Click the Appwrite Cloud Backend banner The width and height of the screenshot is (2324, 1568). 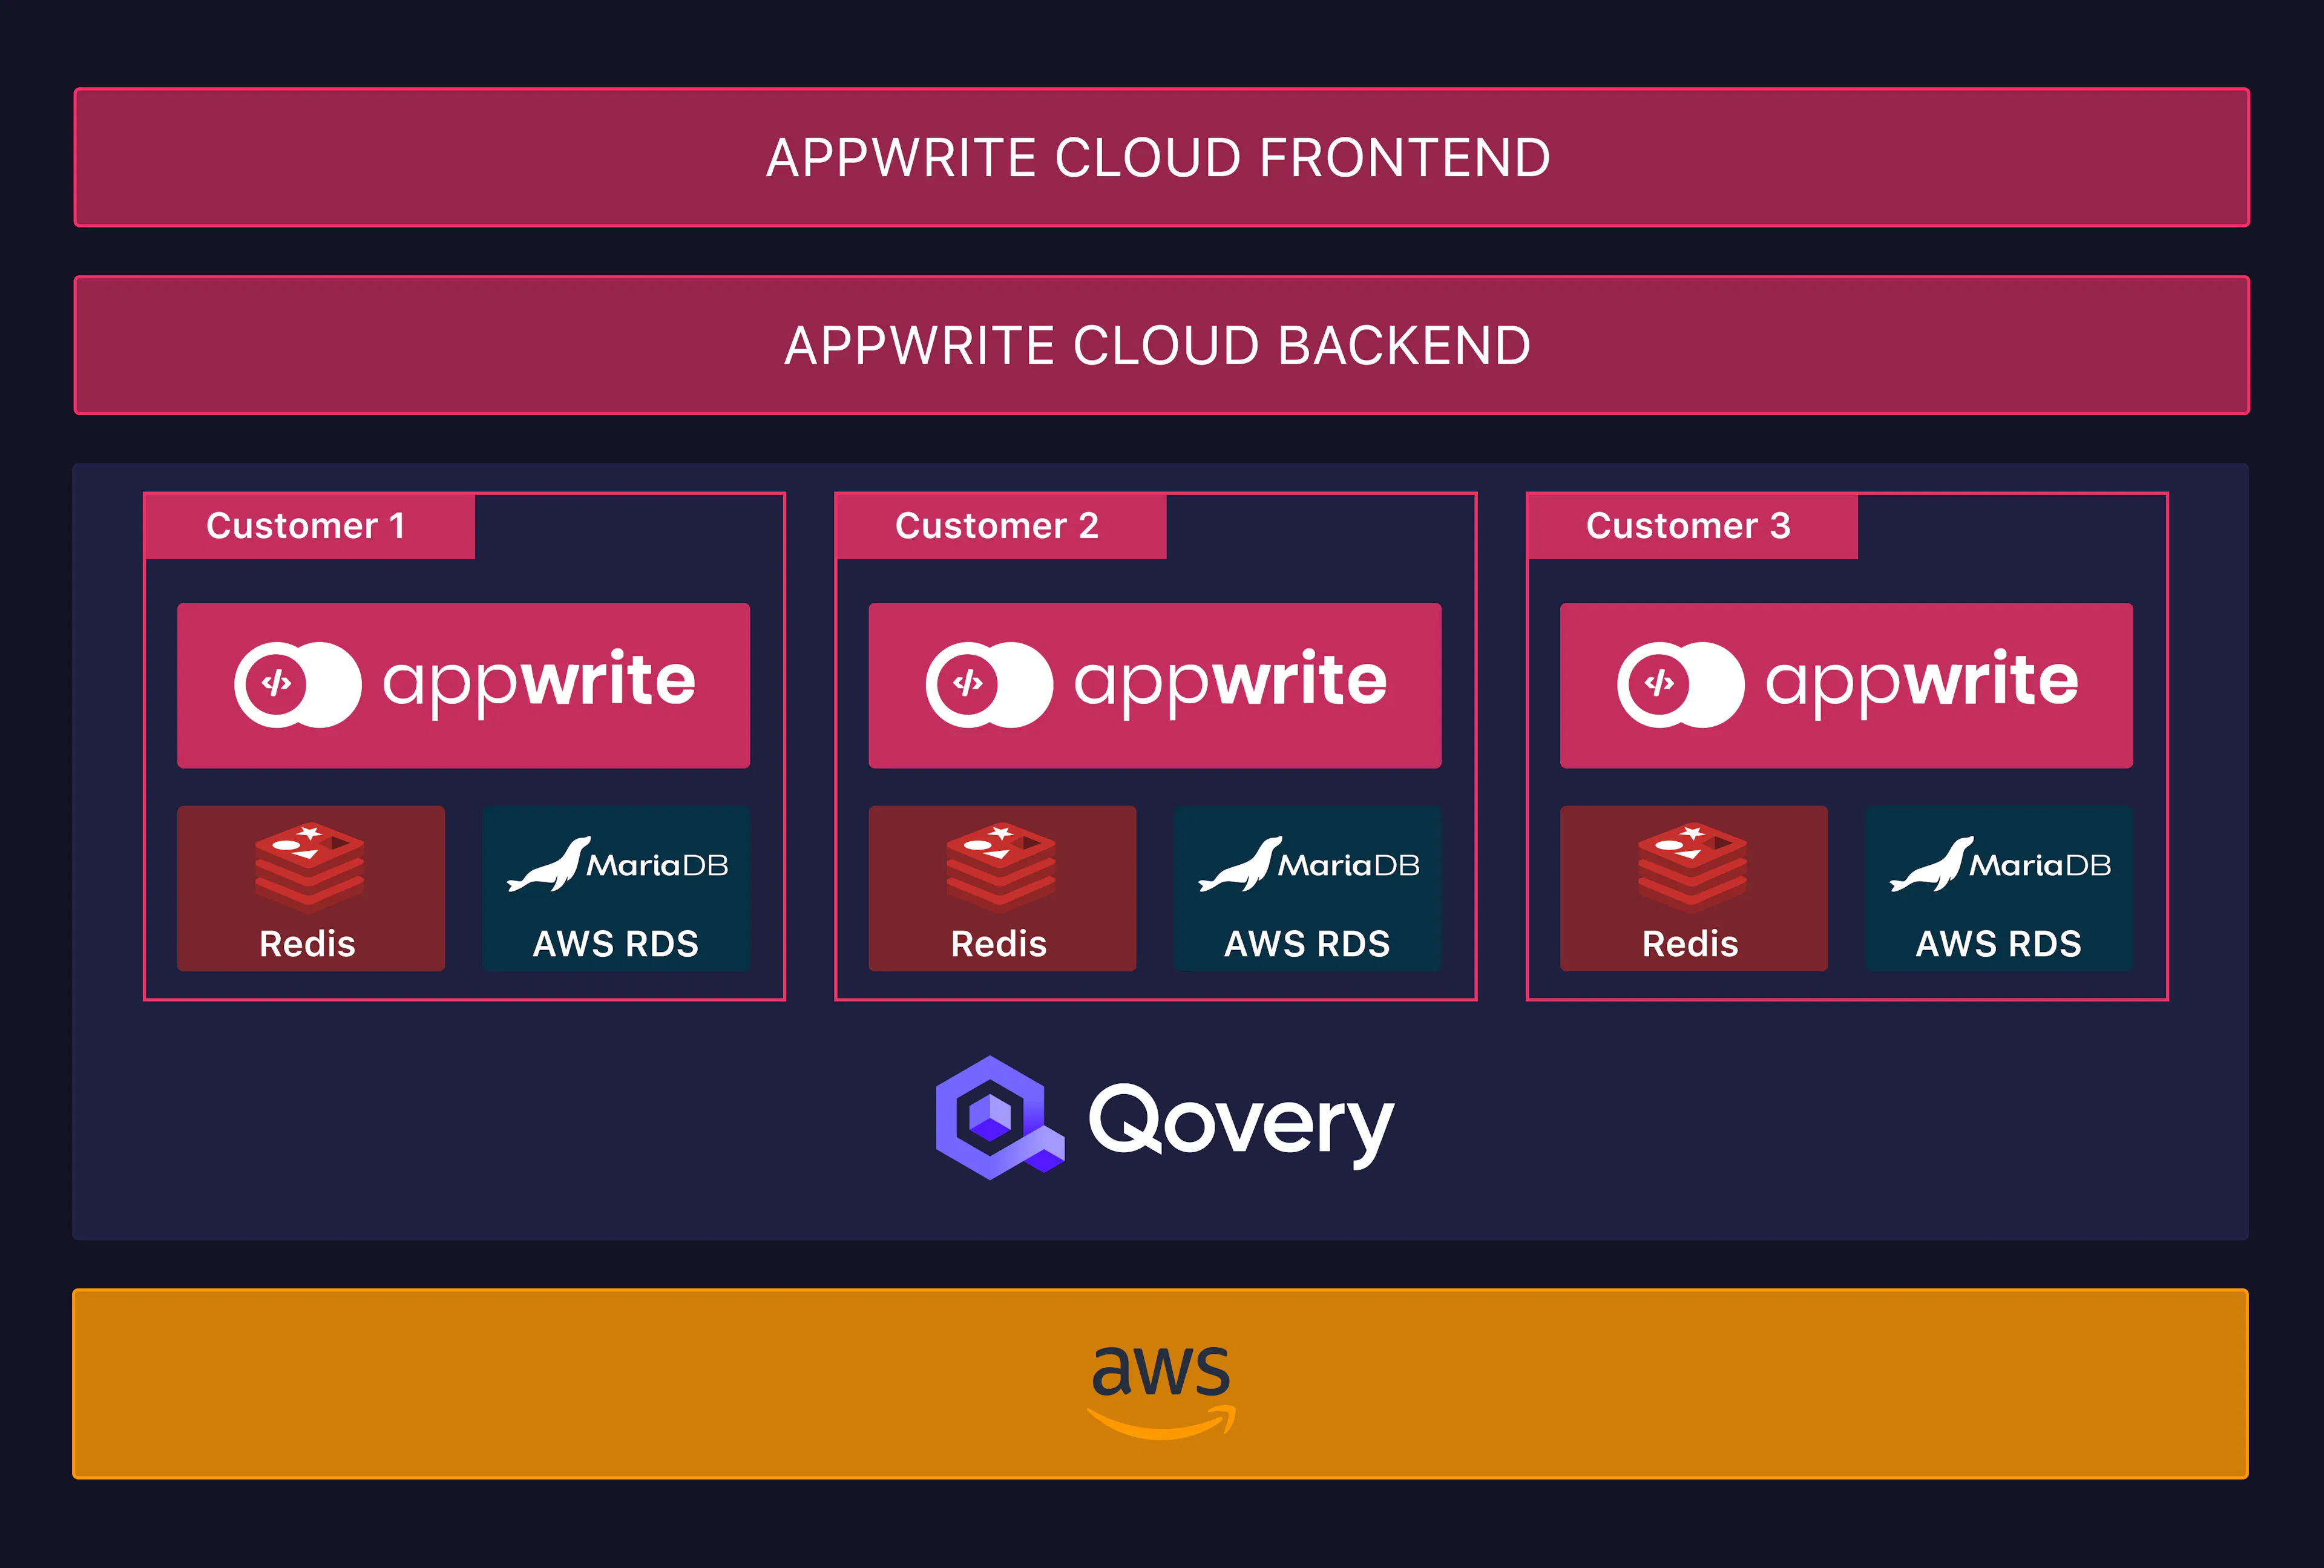[x=1161, y=345]
